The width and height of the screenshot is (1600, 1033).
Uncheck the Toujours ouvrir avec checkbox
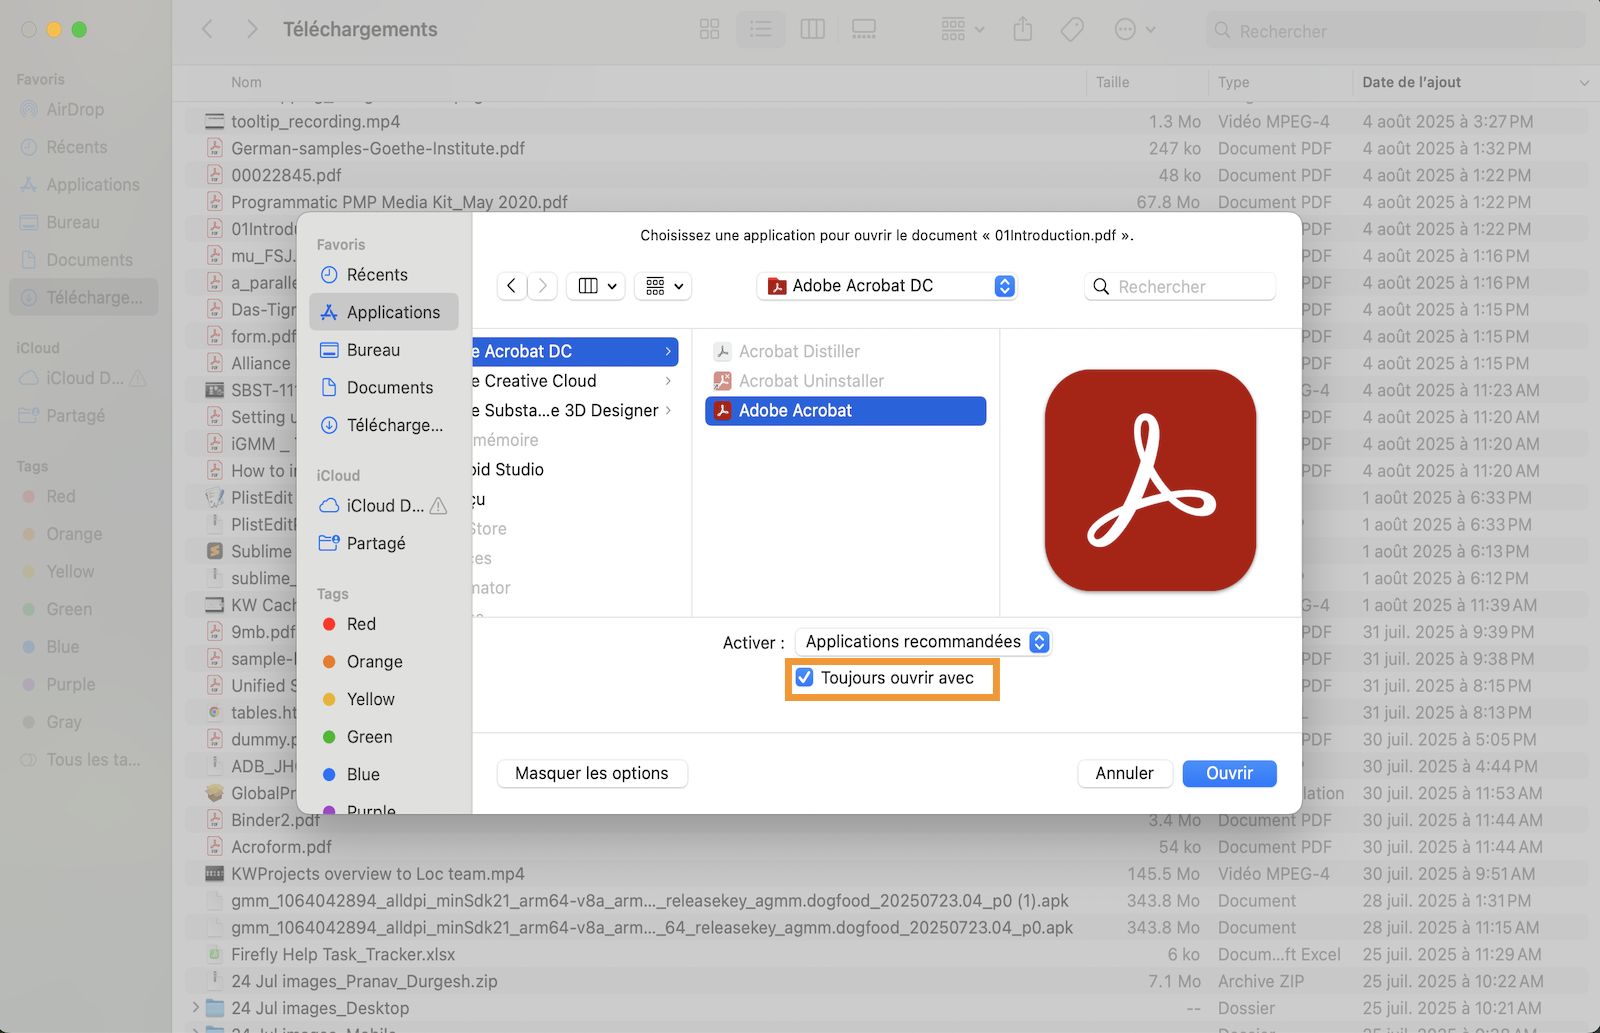coord(804,677)
